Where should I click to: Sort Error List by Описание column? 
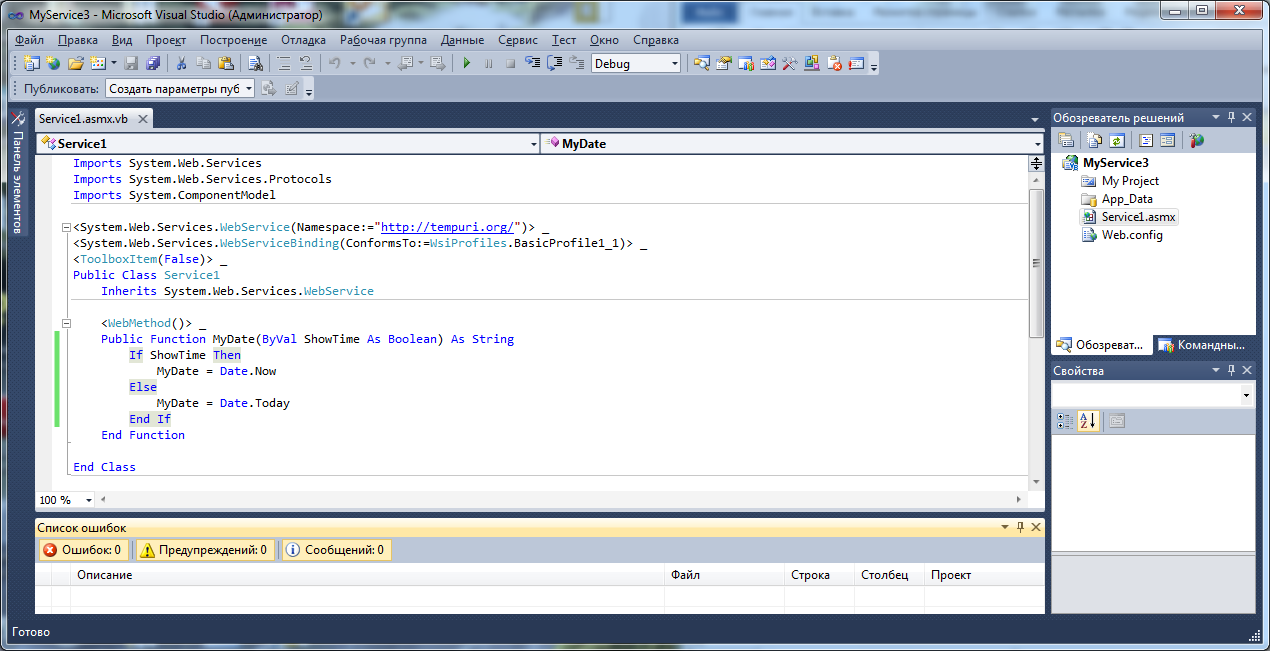point(367,575)
